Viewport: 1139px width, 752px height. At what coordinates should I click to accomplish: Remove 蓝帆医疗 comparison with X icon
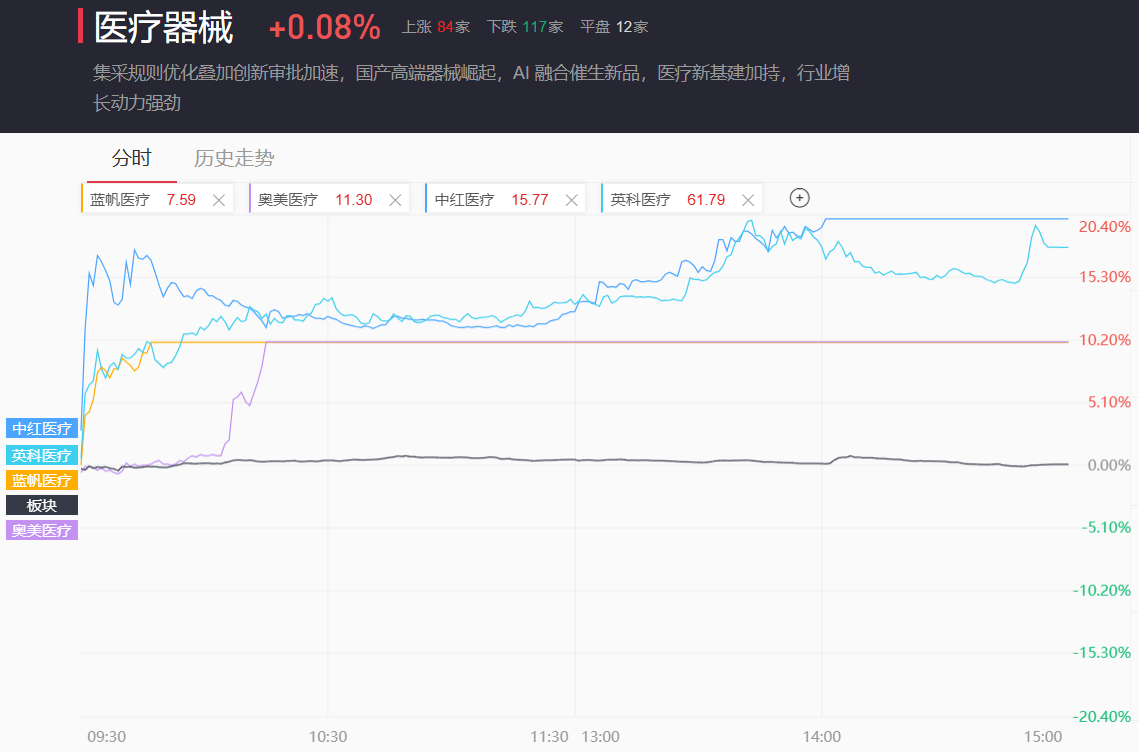coord(218,200)
